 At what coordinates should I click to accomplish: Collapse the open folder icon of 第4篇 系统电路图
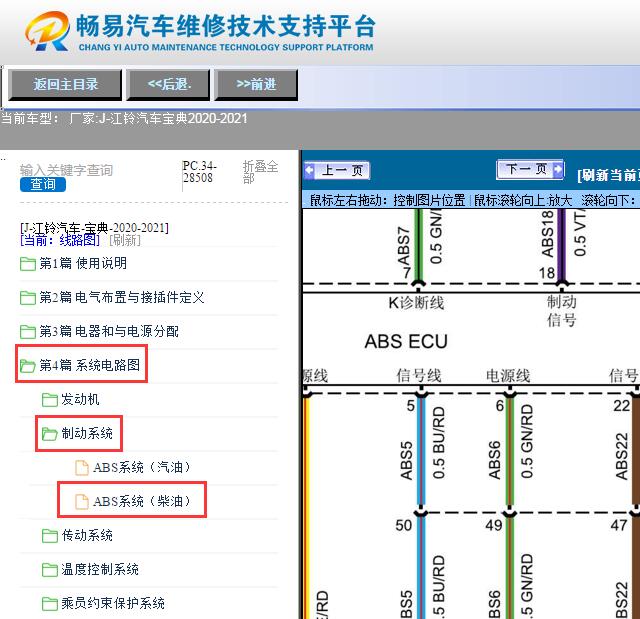pyautogui.click(x=28, y=365)
